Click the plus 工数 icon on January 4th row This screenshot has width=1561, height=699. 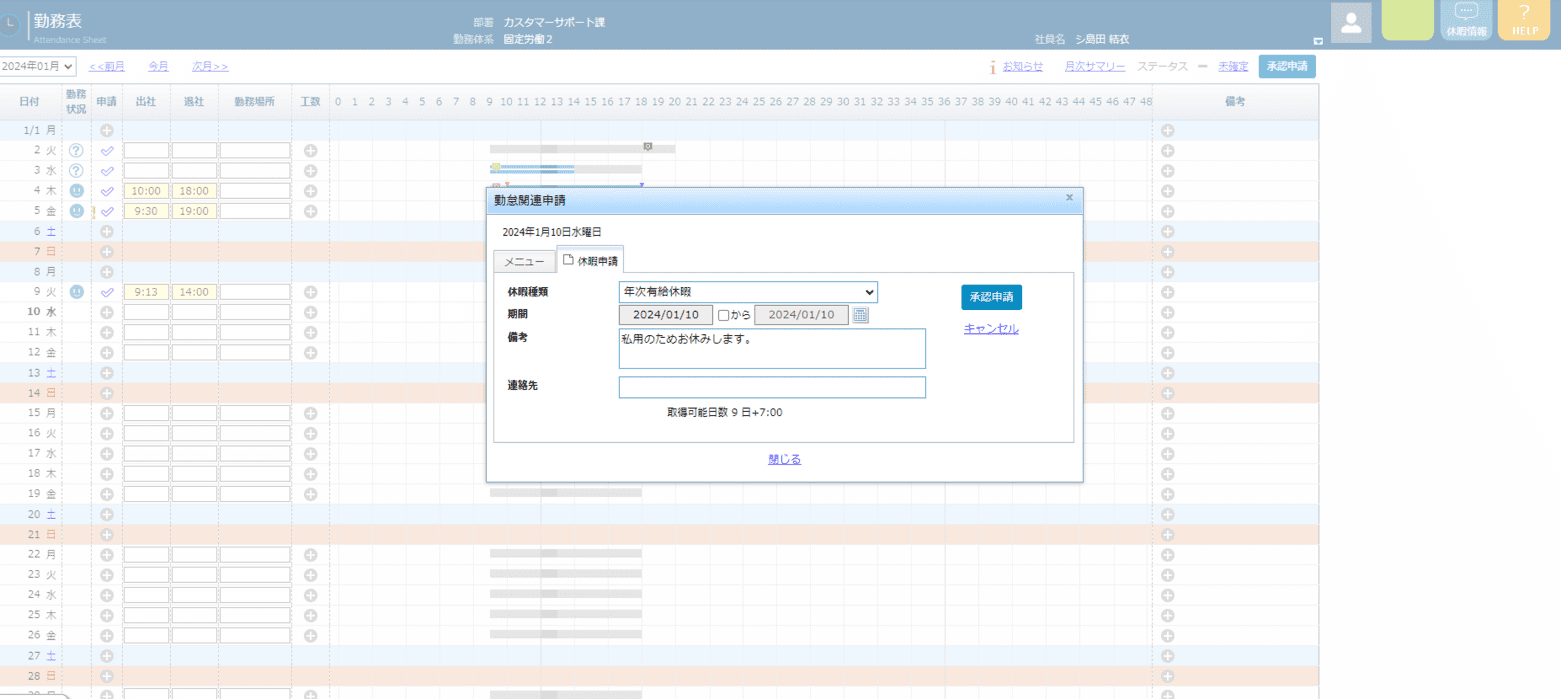pyautogui.click(x=310, y=190)
